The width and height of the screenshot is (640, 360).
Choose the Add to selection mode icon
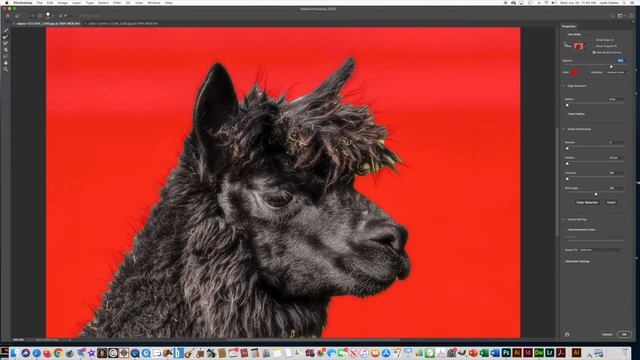33,16
